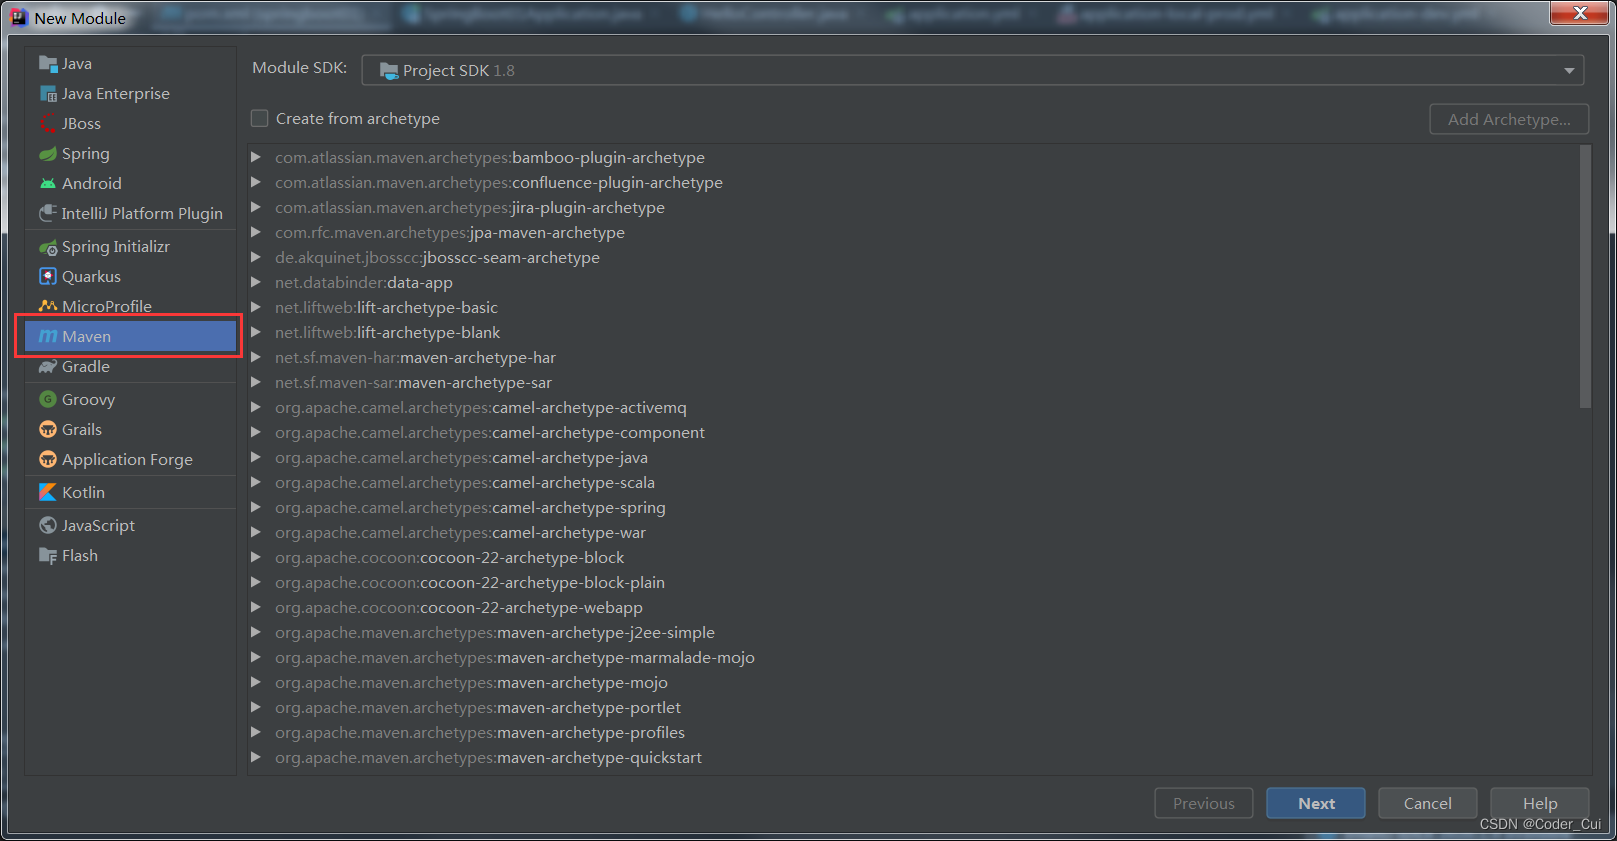This screenshot has width=1617, height=841.
Task: Expand maven-archetype-quickstart entry
Action: pos(256,757)
